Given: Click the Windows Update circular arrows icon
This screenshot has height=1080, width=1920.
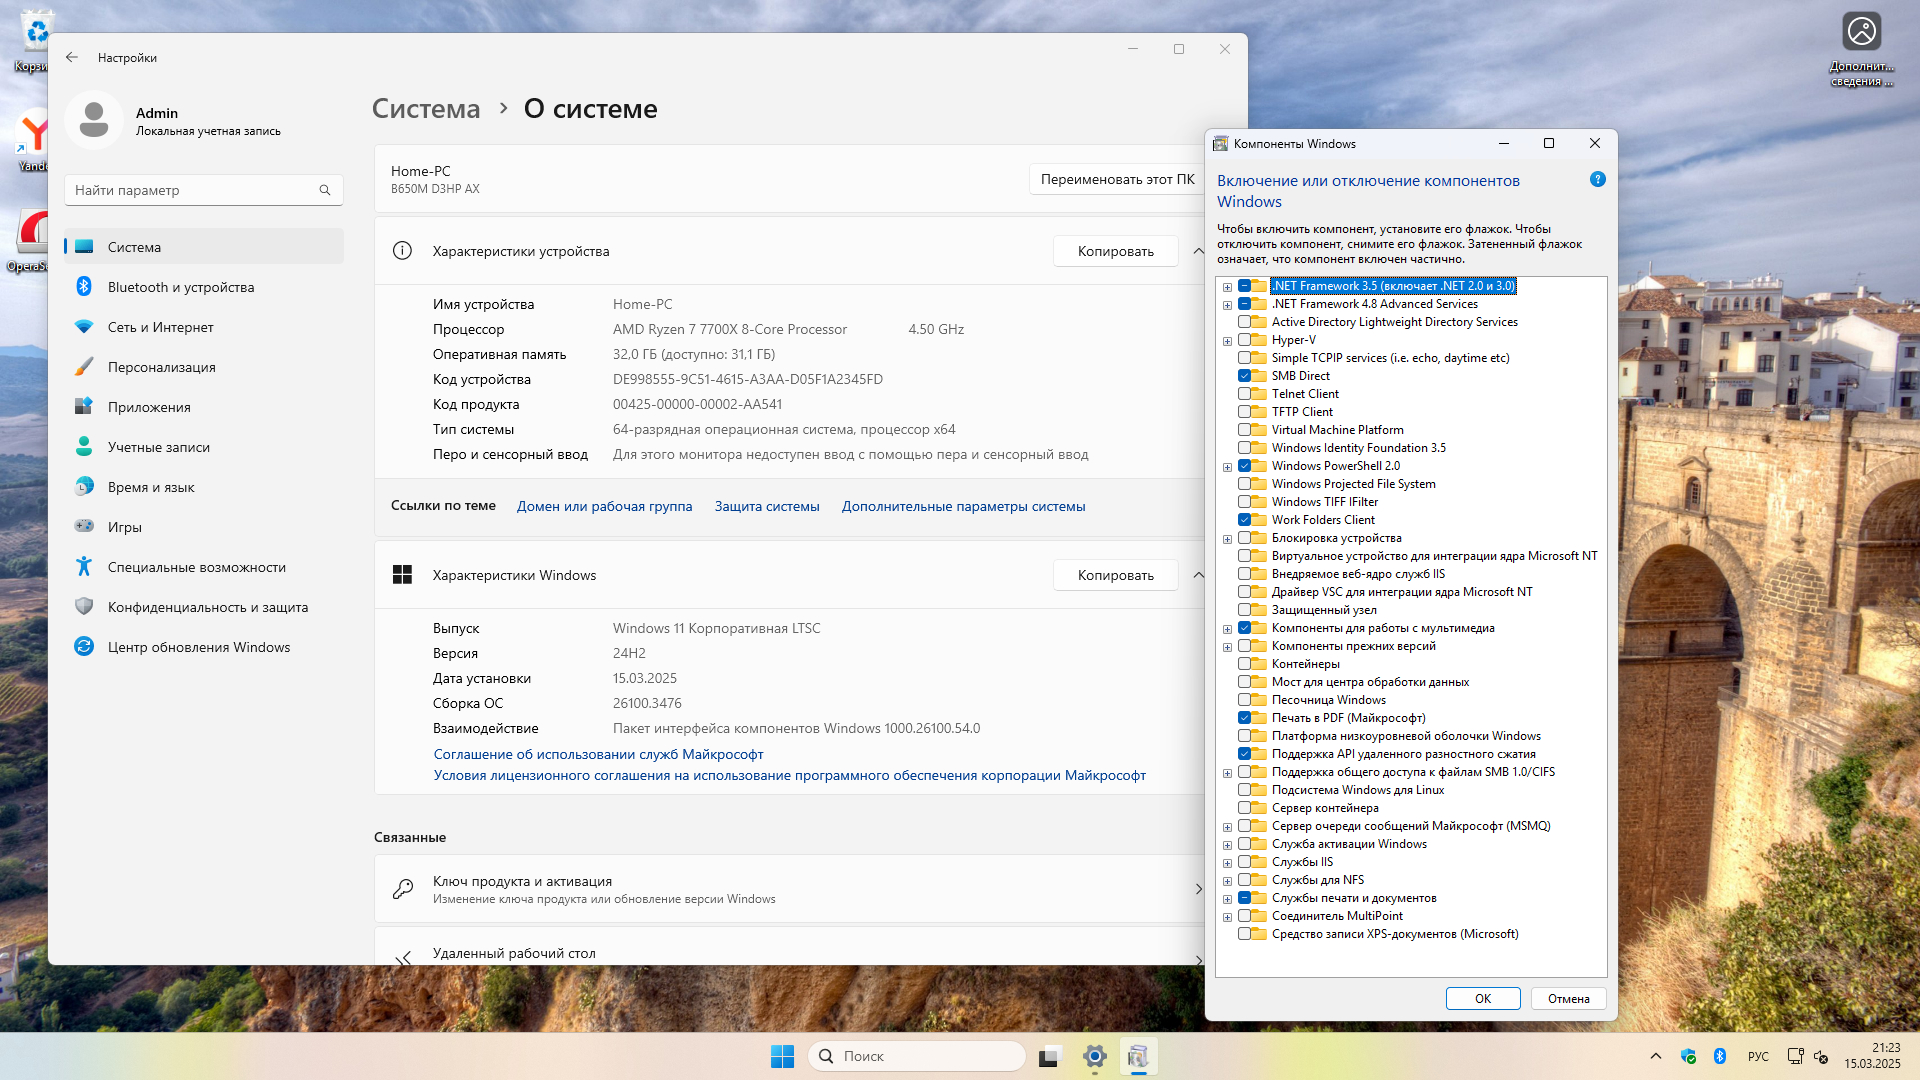Looking at the screenshot, I should click(x=84, y=647).
